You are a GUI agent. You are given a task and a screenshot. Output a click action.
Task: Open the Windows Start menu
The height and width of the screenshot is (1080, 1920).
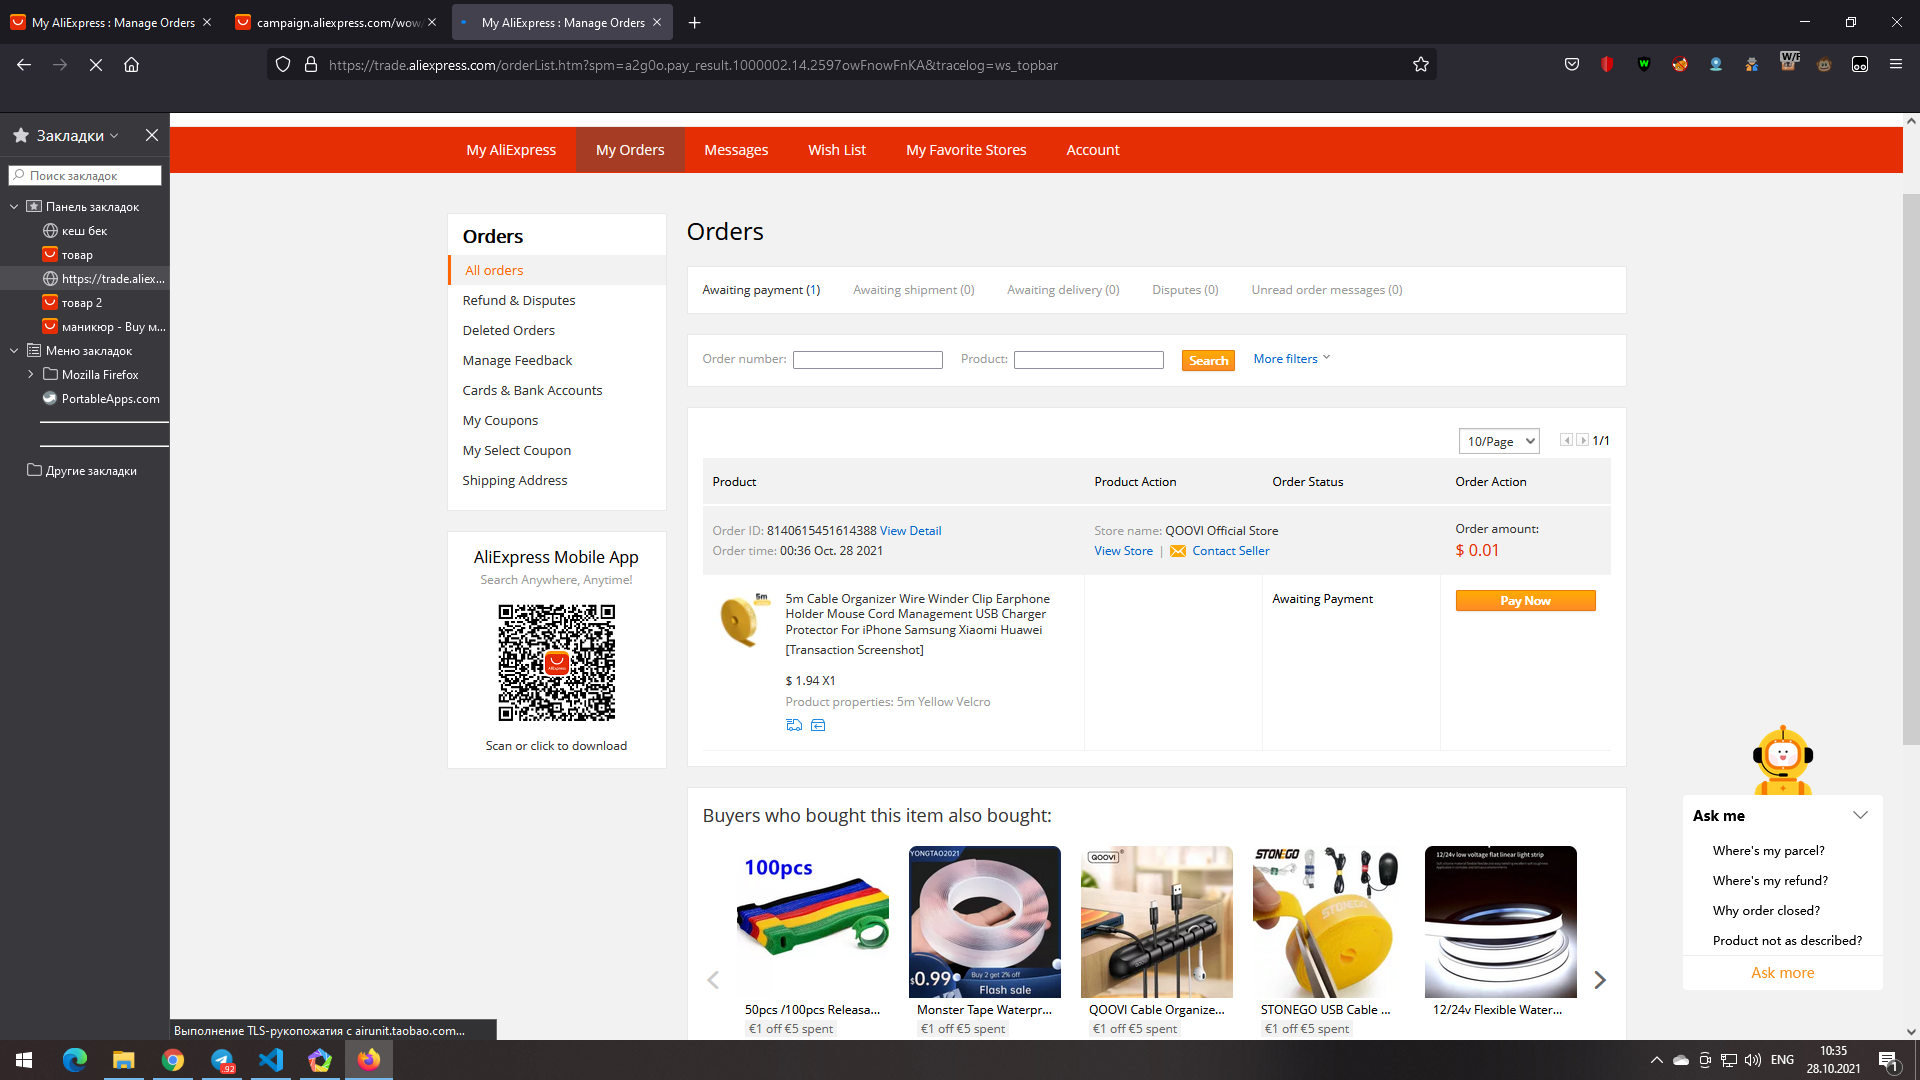point(24,1060)
